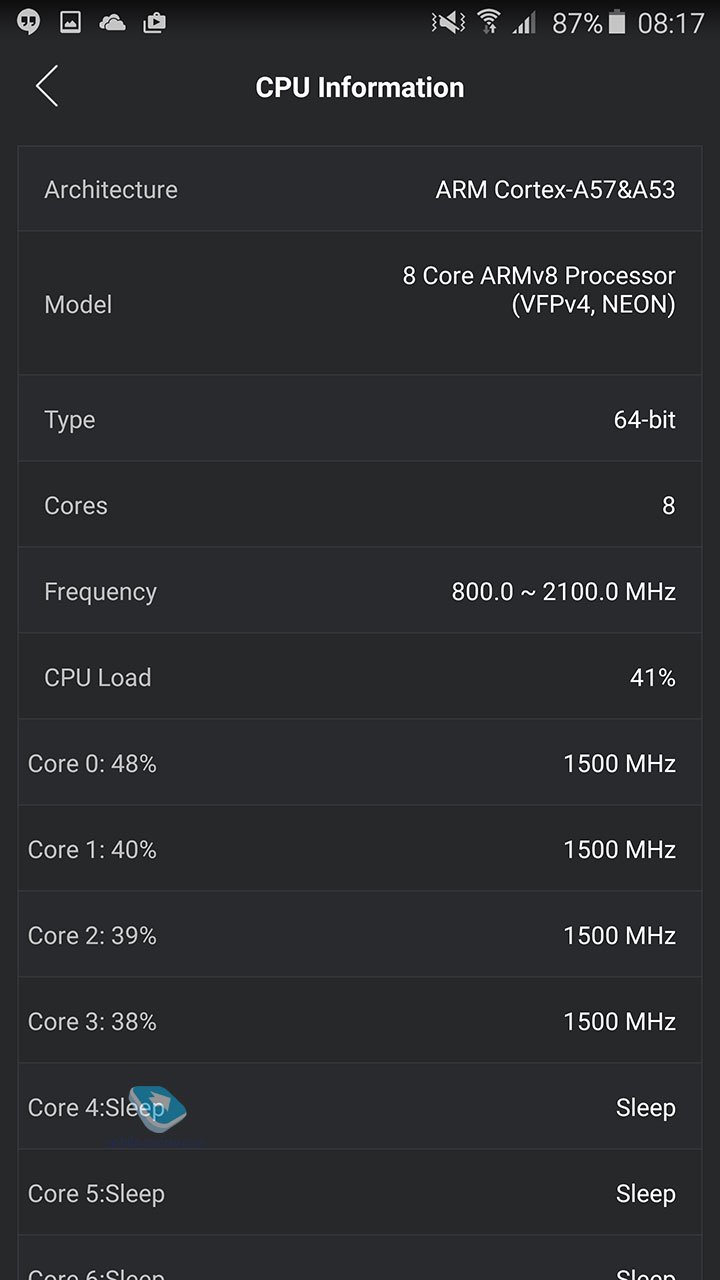Tap the cellular signal strength icon
720x1280 pixels.
pyautogui.click(x=524, y=22)
